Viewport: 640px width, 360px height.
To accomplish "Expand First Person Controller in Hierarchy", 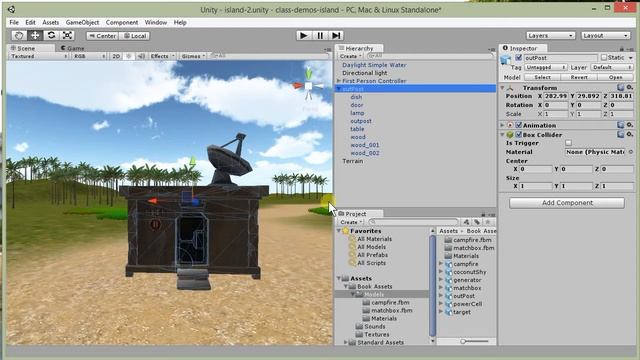I will tap(338, 81).
